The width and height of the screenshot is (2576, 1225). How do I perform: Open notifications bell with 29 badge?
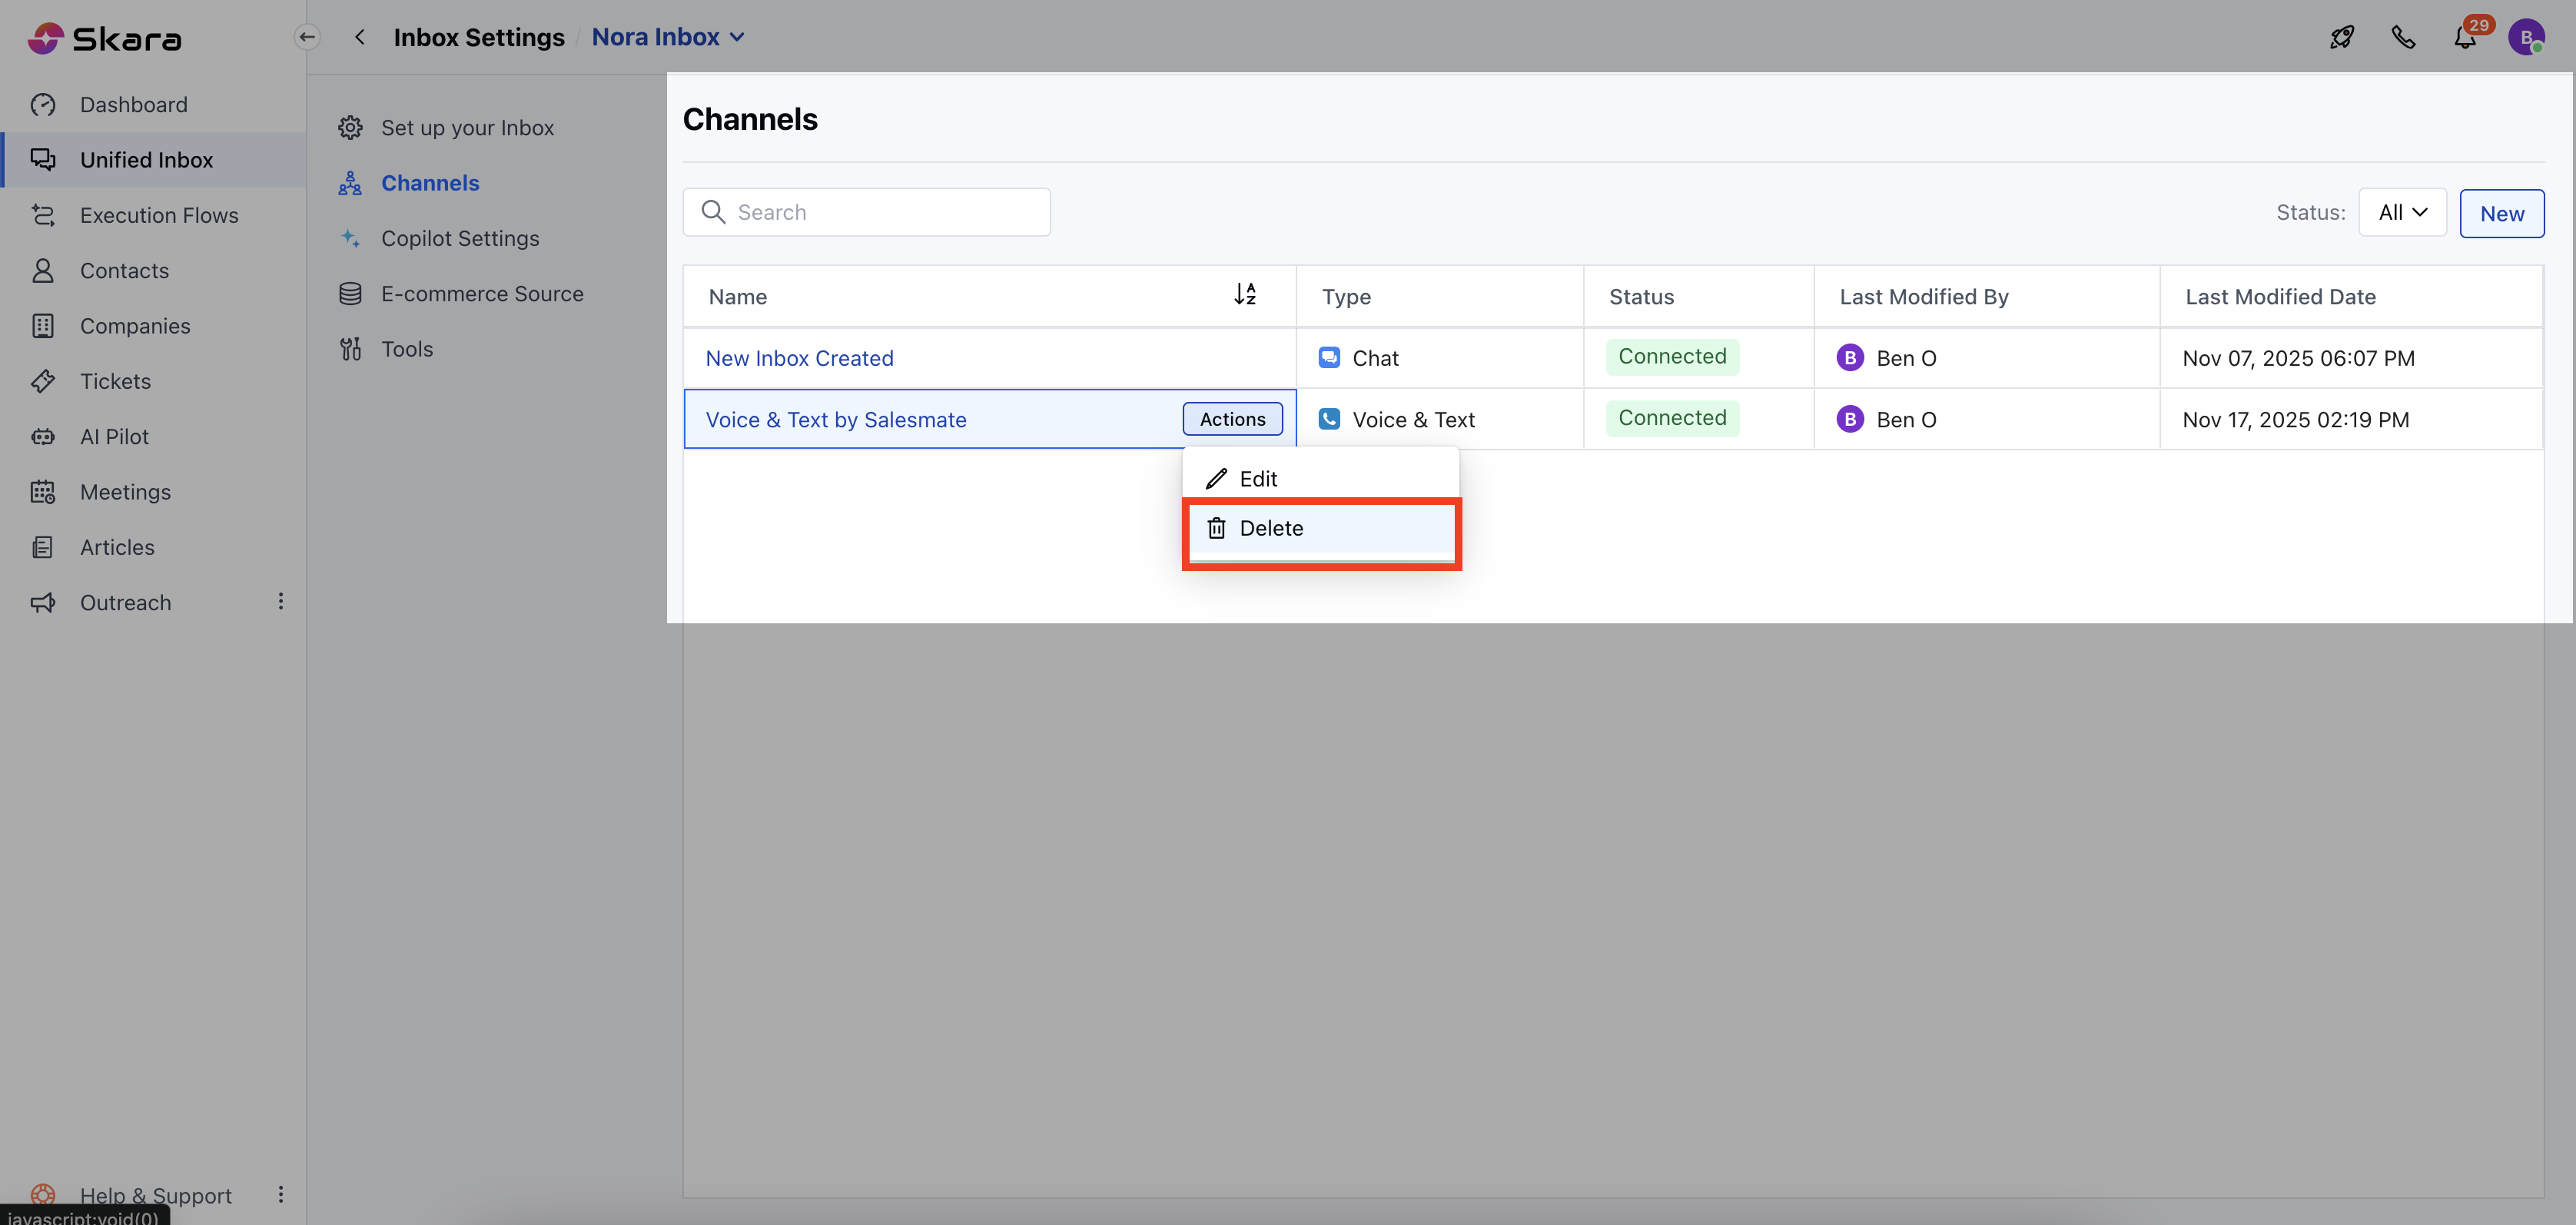[2465, 38]
